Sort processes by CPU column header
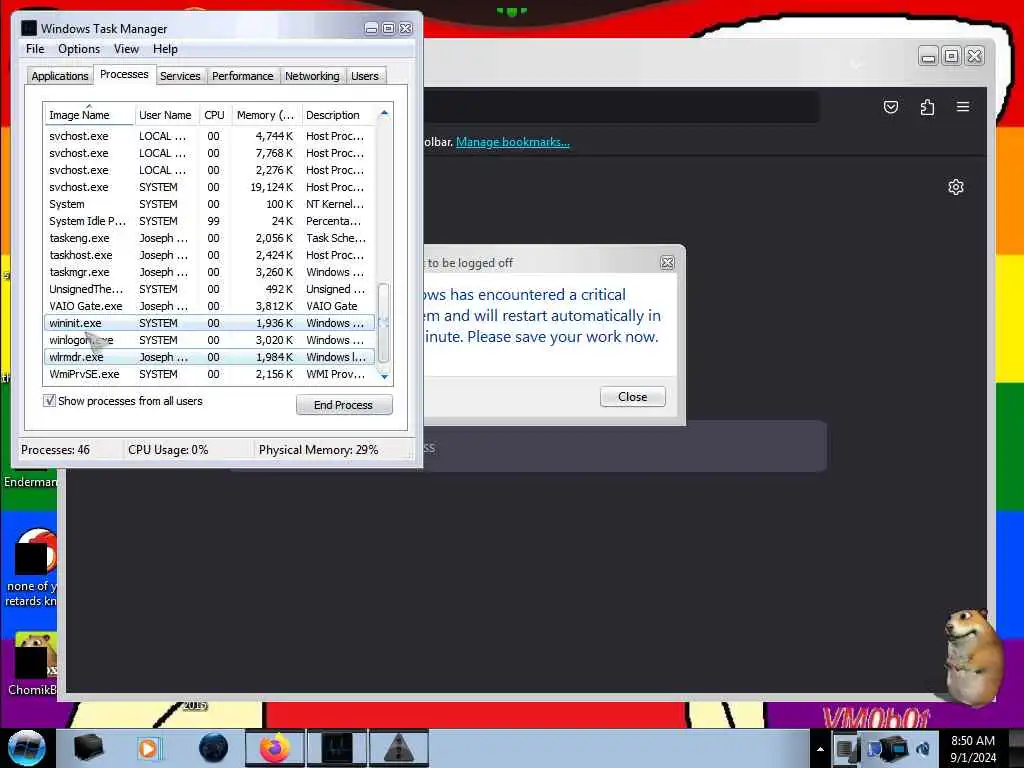Viewport: 1024px width, 768px height. [x=214, y=115]
